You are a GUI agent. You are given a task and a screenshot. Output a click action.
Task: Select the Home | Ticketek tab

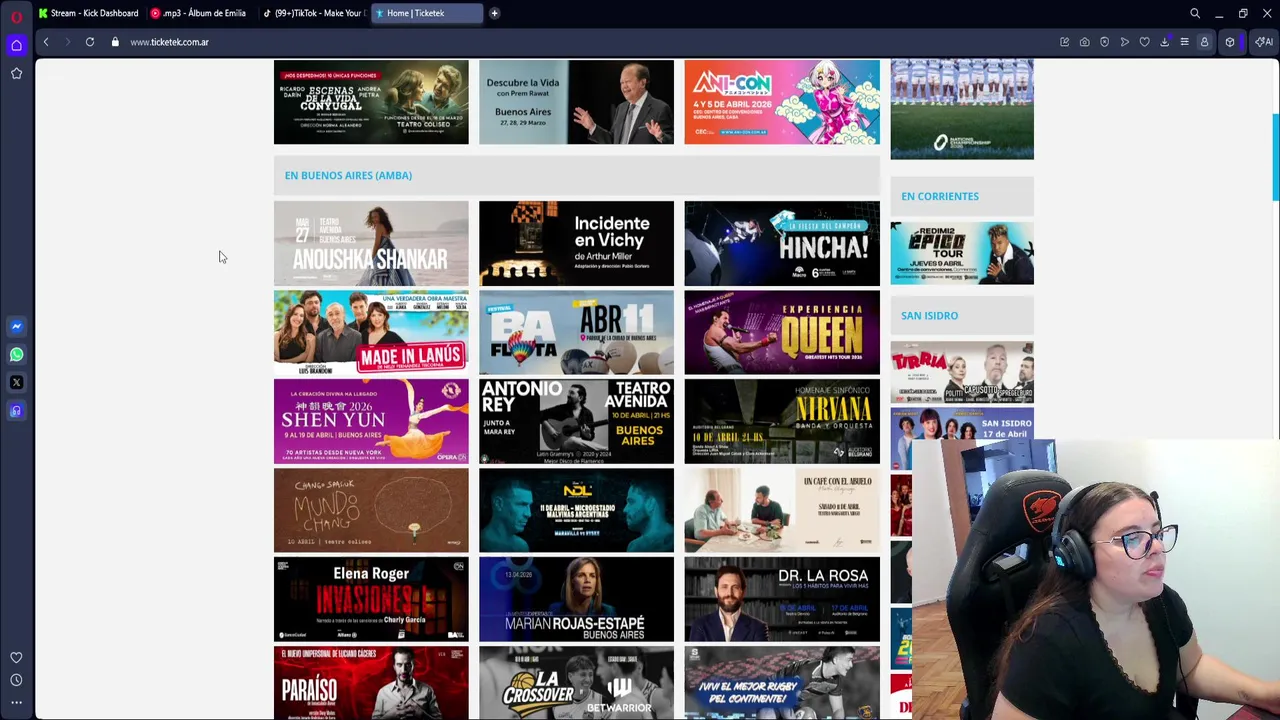427,13
